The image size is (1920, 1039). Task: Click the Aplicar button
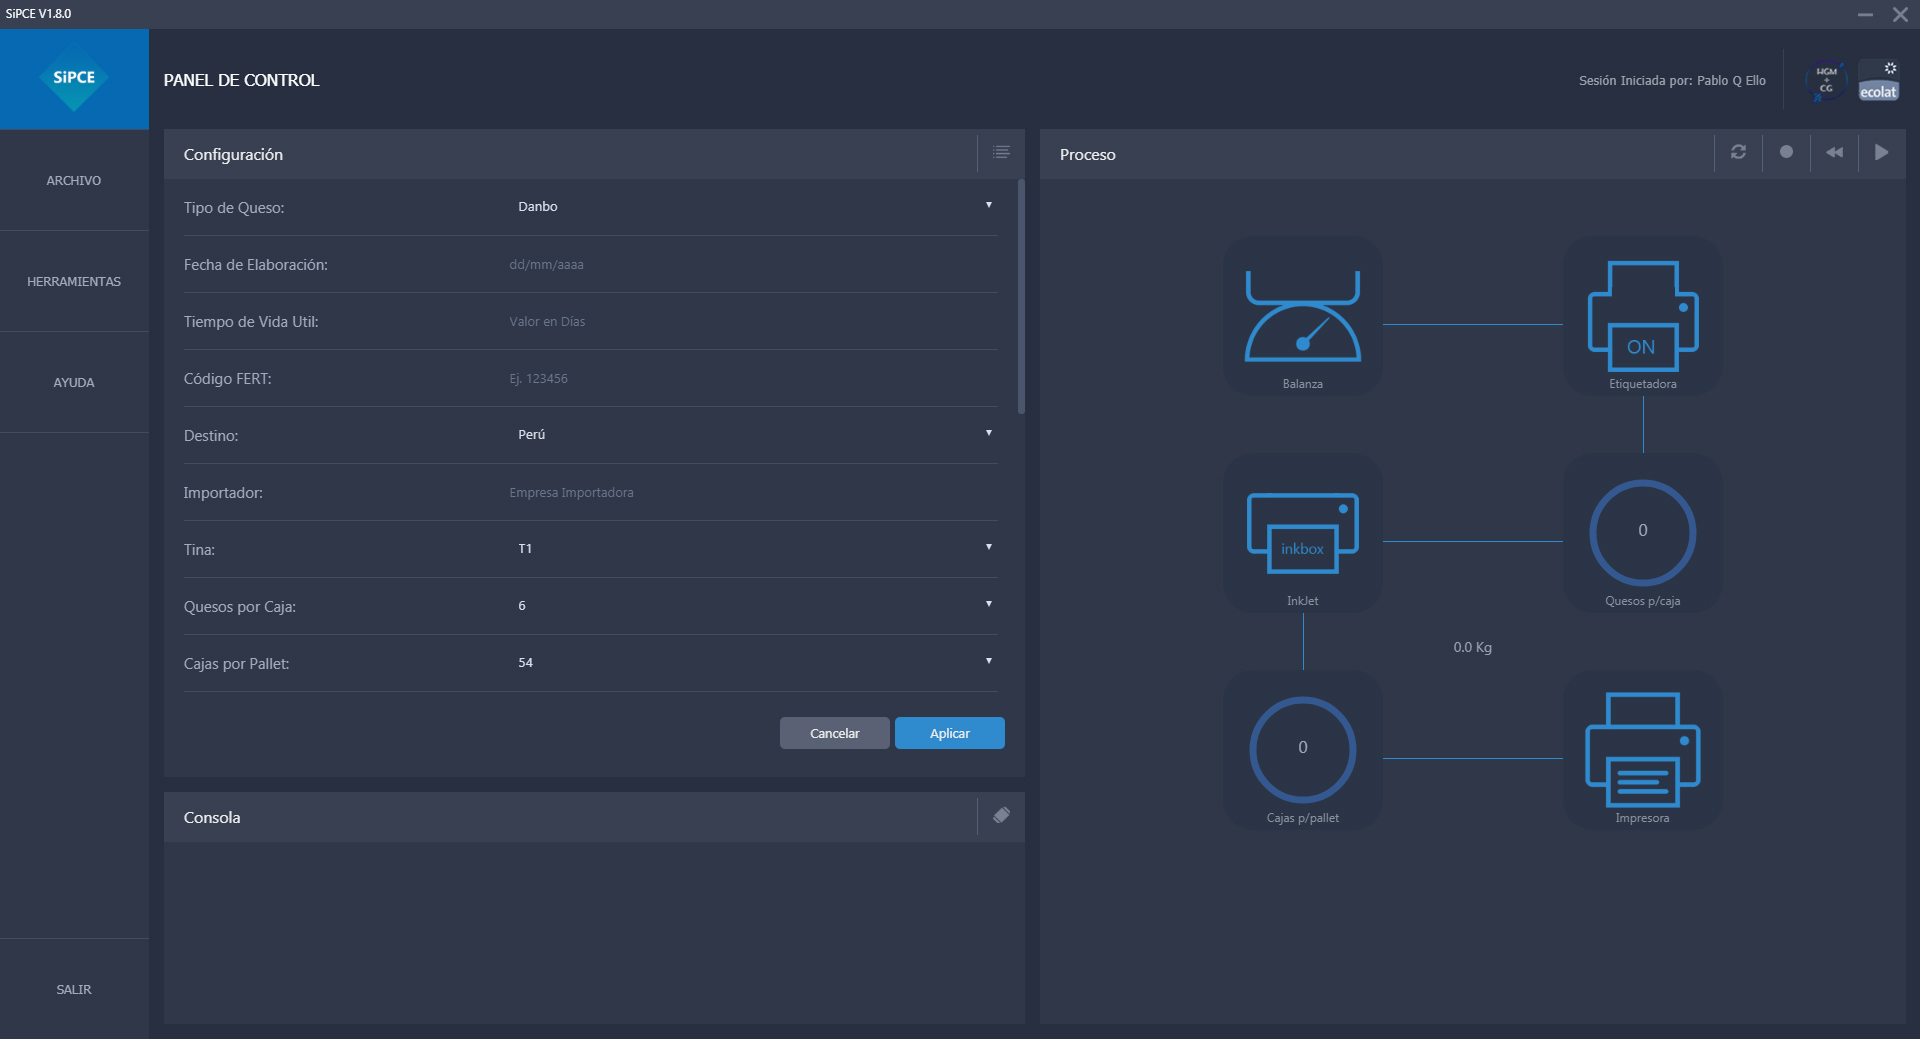point(949,733)
